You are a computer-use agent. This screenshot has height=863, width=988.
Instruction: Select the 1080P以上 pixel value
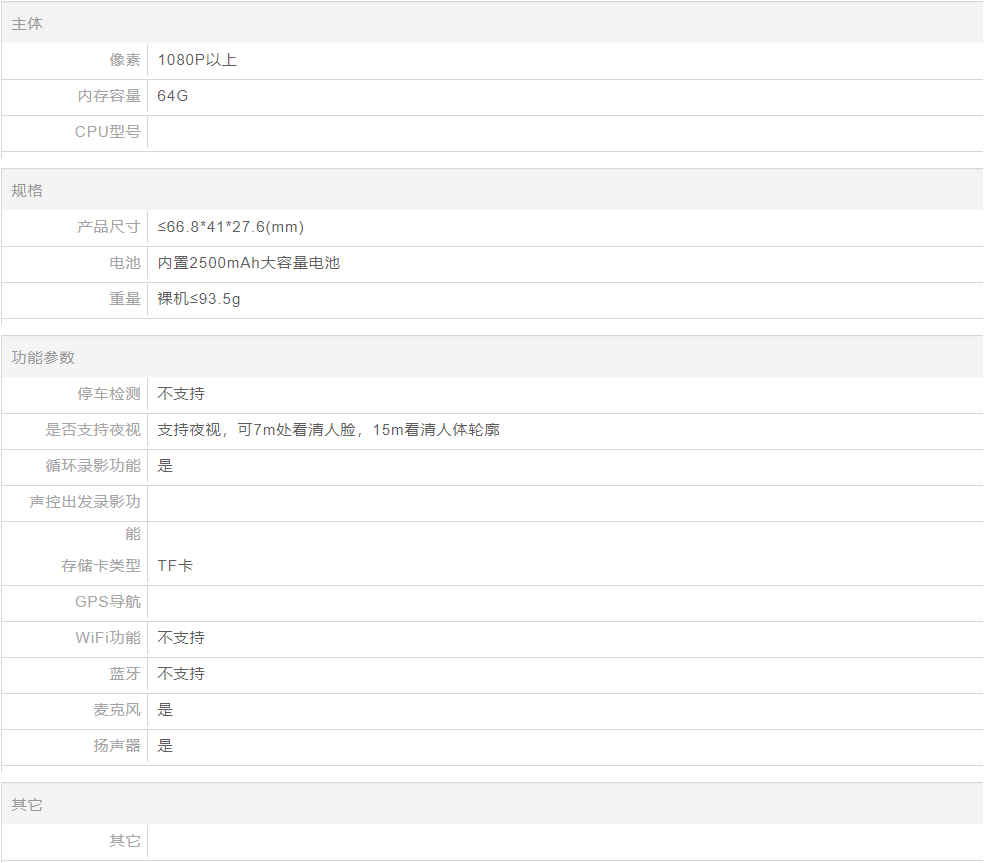197,60
